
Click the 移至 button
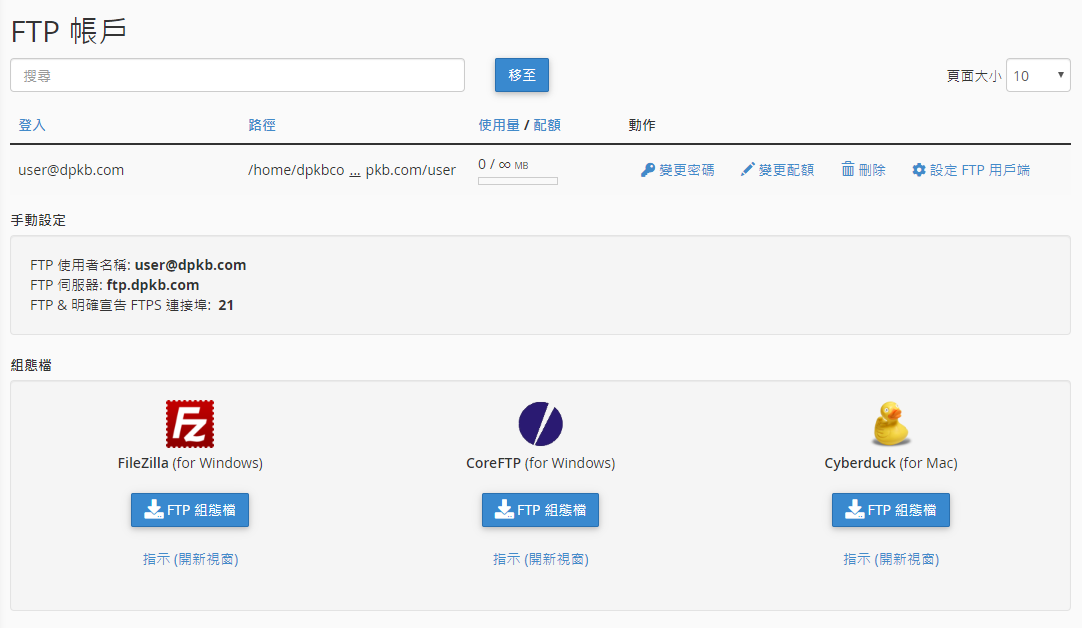(521, 74)
